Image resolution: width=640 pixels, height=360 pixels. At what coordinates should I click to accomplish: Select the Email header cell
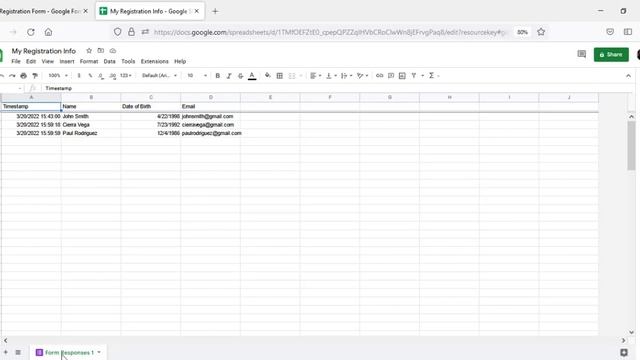point(210,107)
